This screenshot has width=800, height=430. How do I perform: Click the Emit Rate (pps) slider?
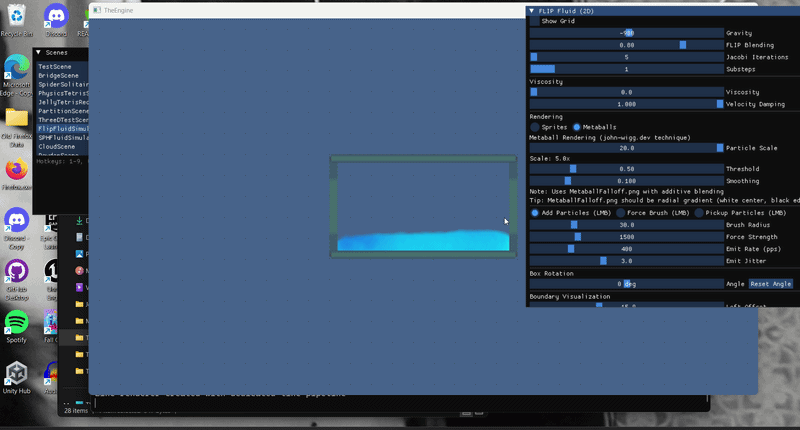627,249
